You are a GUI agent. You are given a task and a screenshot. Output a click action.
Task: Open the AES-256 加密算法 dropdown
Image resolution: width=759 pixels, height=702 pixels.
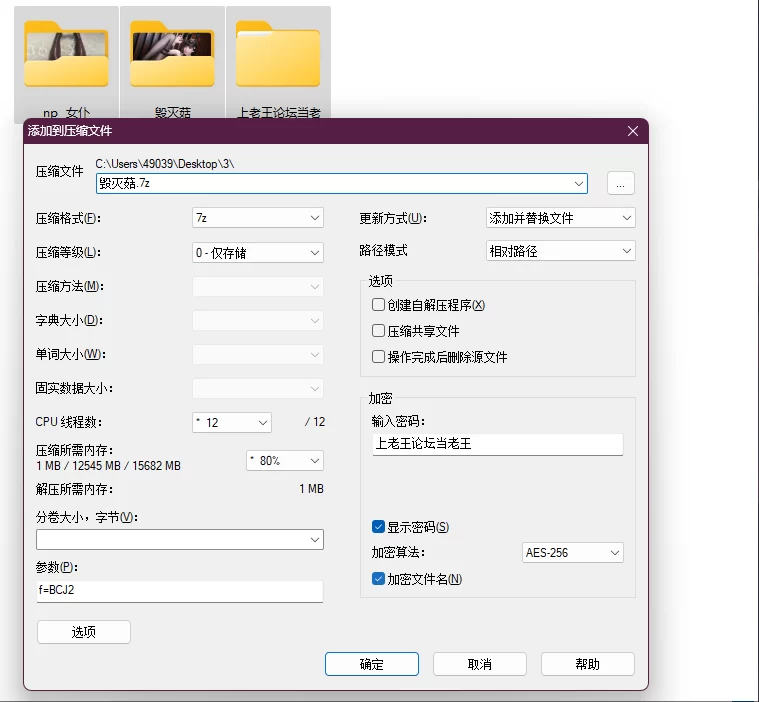coord(573,553)
